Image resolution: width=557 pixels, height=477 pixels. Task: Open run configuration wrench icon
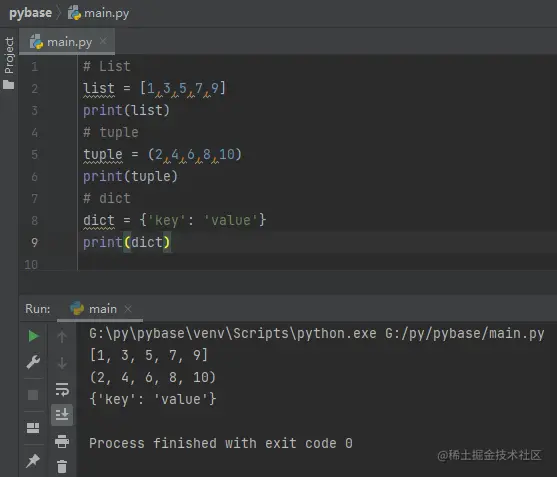coord(33,362)
